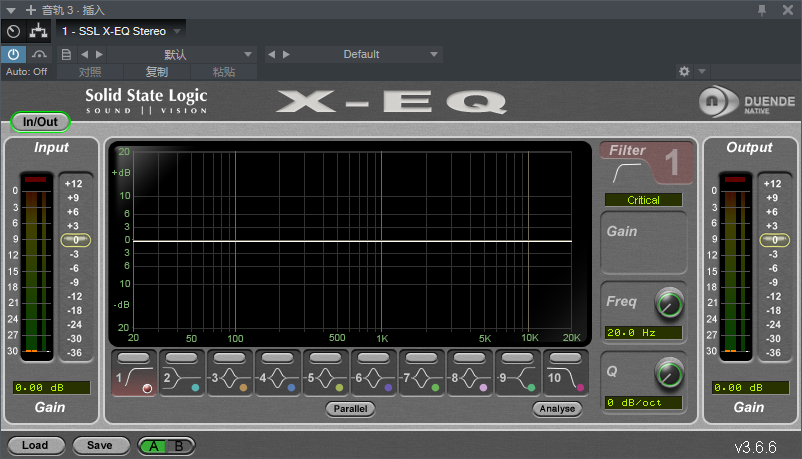Toggle band 10 enable button
Viewport: 802px width, 459px height.
[x=565, y=358]
